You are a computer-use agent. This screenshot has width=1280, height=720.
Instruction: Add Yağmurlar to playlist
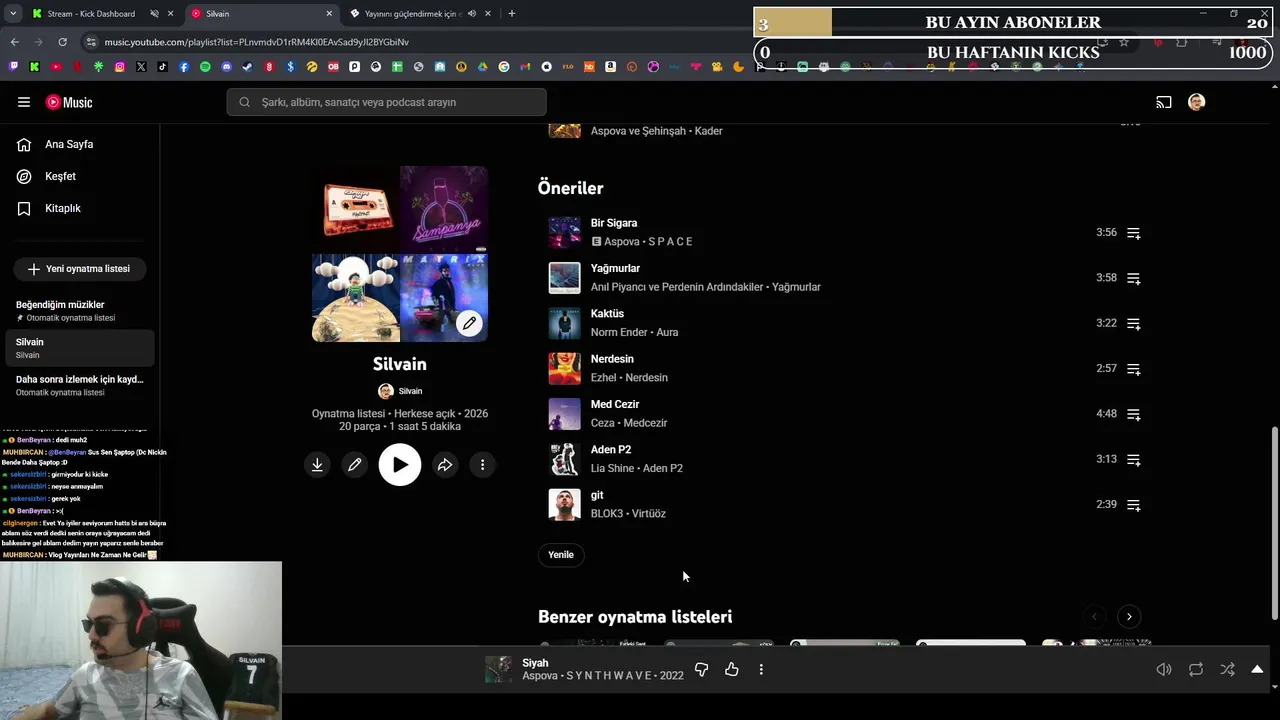(x=1134, y=278)
